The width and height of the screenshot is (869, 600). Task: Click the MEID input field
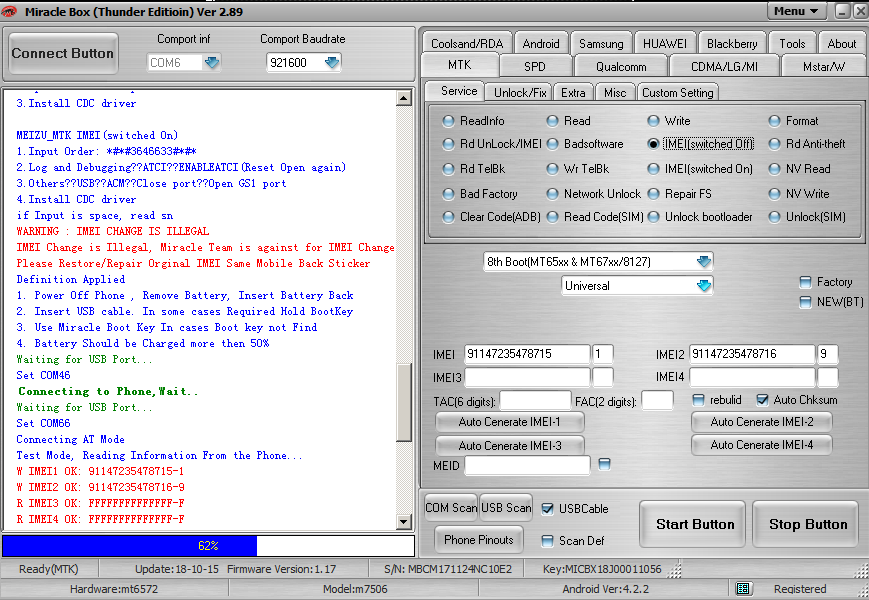click(x=527, y=465)
